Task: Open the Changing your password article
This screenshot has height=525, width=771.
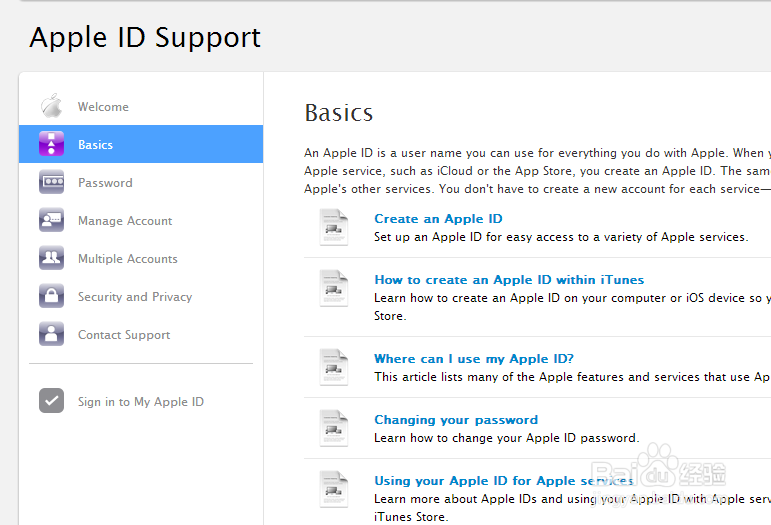Action: tap(456, 420)
